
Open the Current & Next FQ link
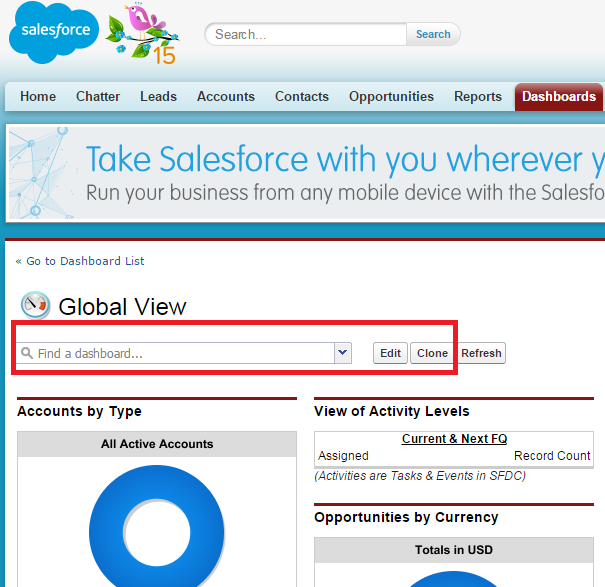[454, 439]
